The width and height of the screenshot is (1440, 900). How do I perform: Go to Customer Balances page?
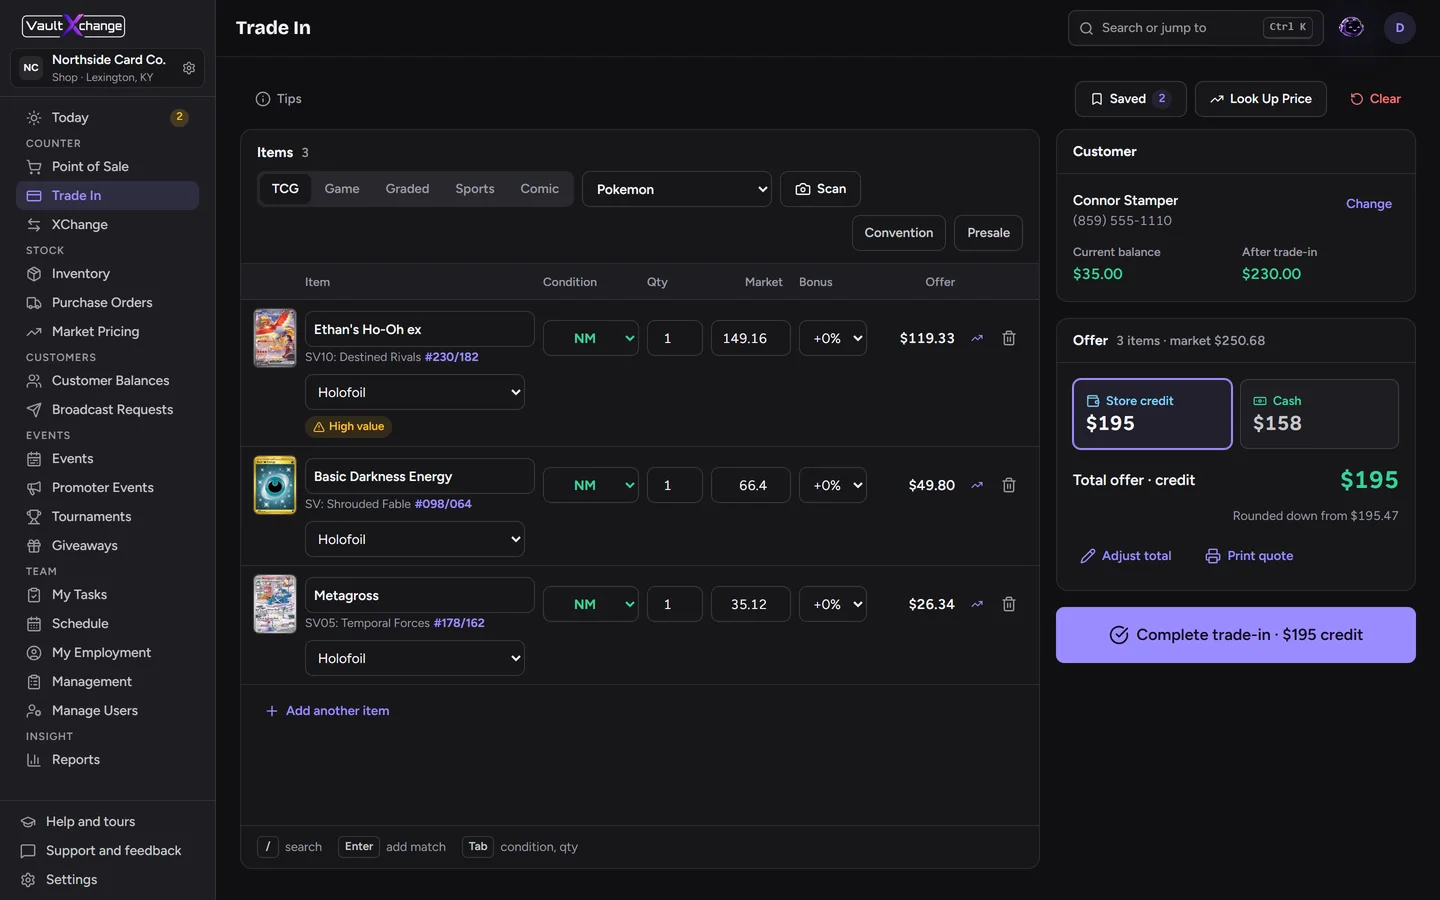point(108,381)
